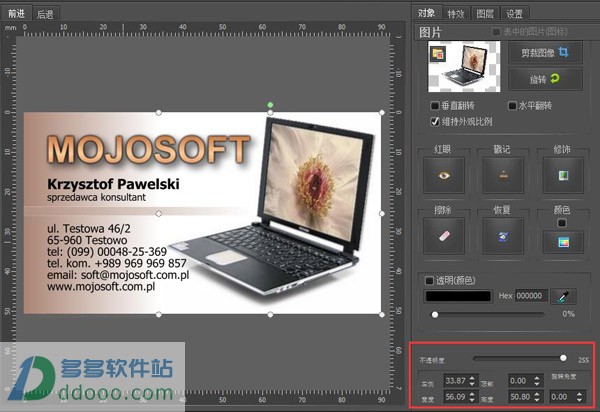The width and height of the screenshot is (600, 412).
Task: Increase the top offset 0.00 beside 33.87
Action: click(537, 378)
